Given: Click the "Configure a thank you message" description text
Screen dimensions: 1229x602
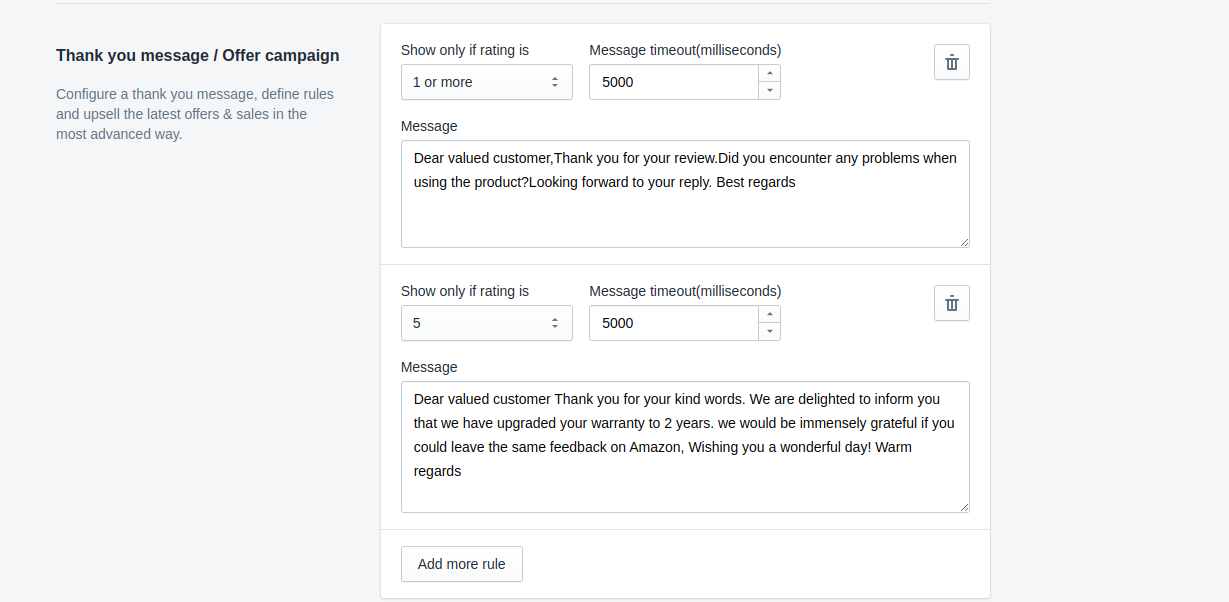Looking at the screenshot, I should (195, 114).
